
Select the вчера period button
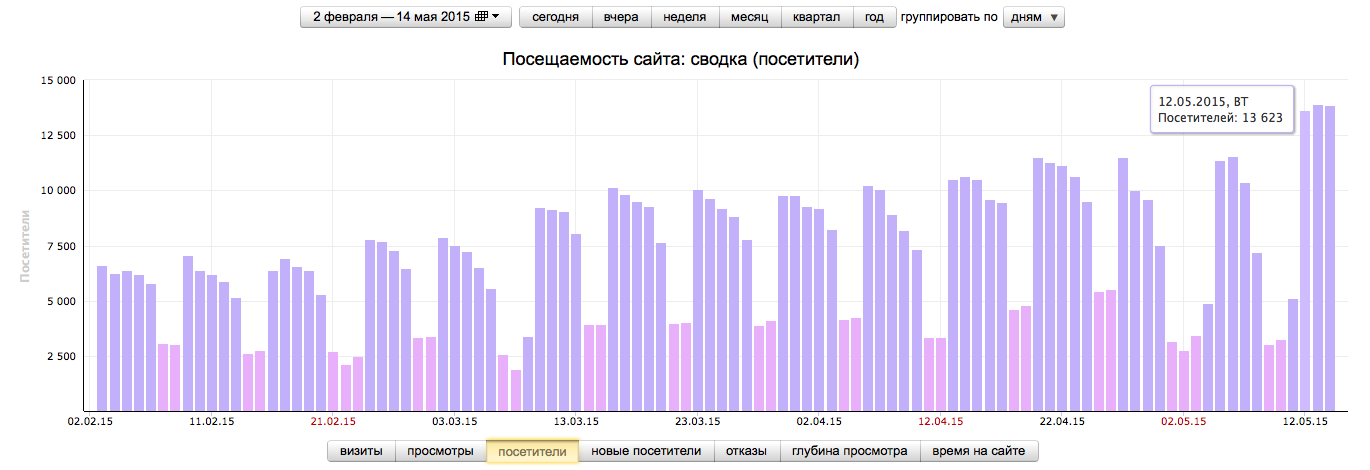(622, 17)
